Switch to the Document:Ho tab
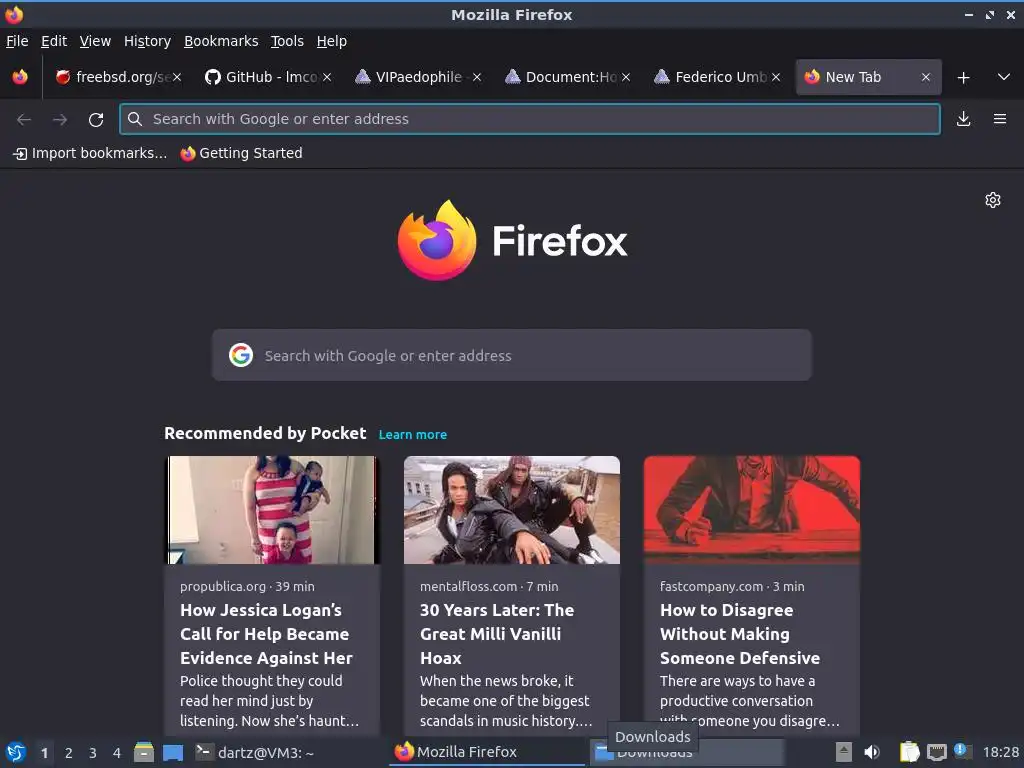The height and width of the screenshot is (768, 1024). (x=568, y=77)
